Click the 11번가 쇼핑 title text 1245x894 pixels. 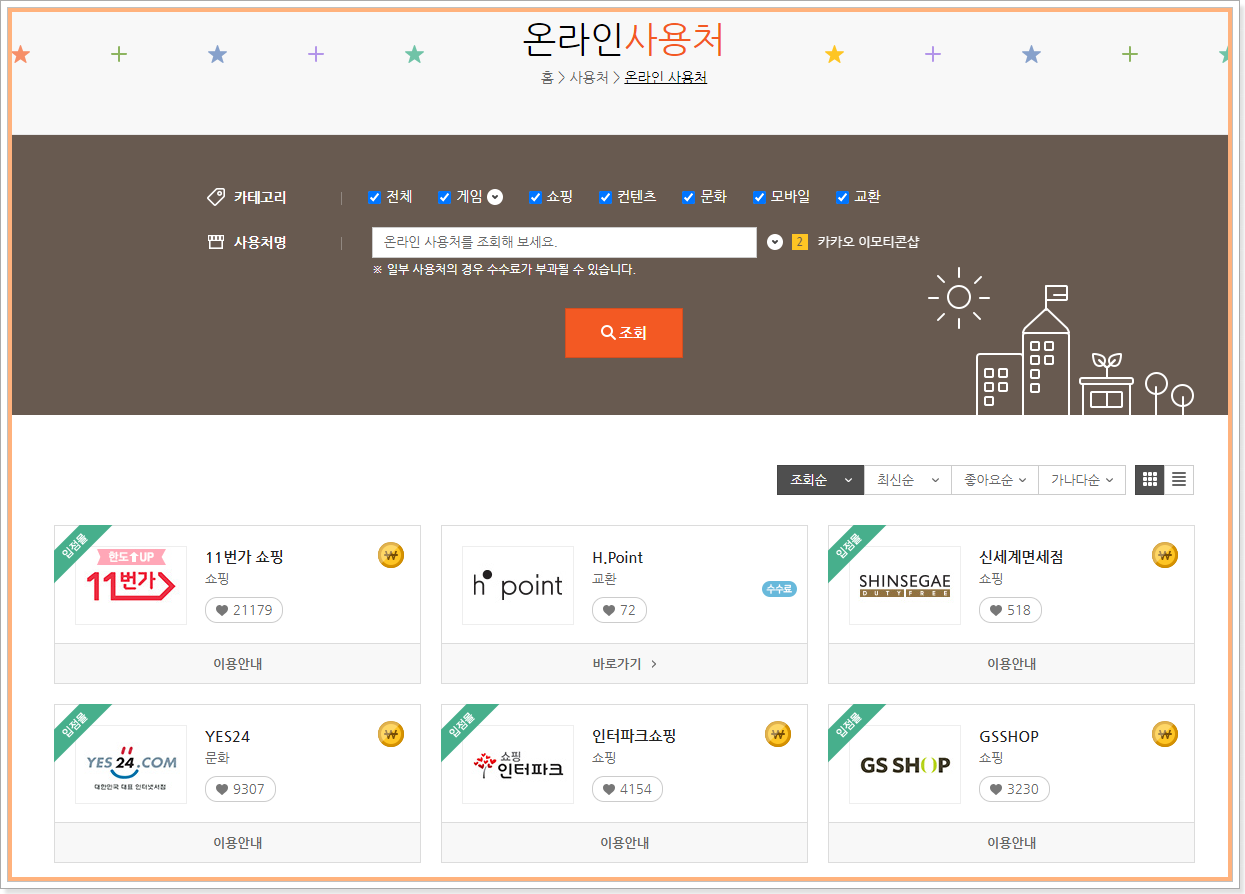pos(244,557)
